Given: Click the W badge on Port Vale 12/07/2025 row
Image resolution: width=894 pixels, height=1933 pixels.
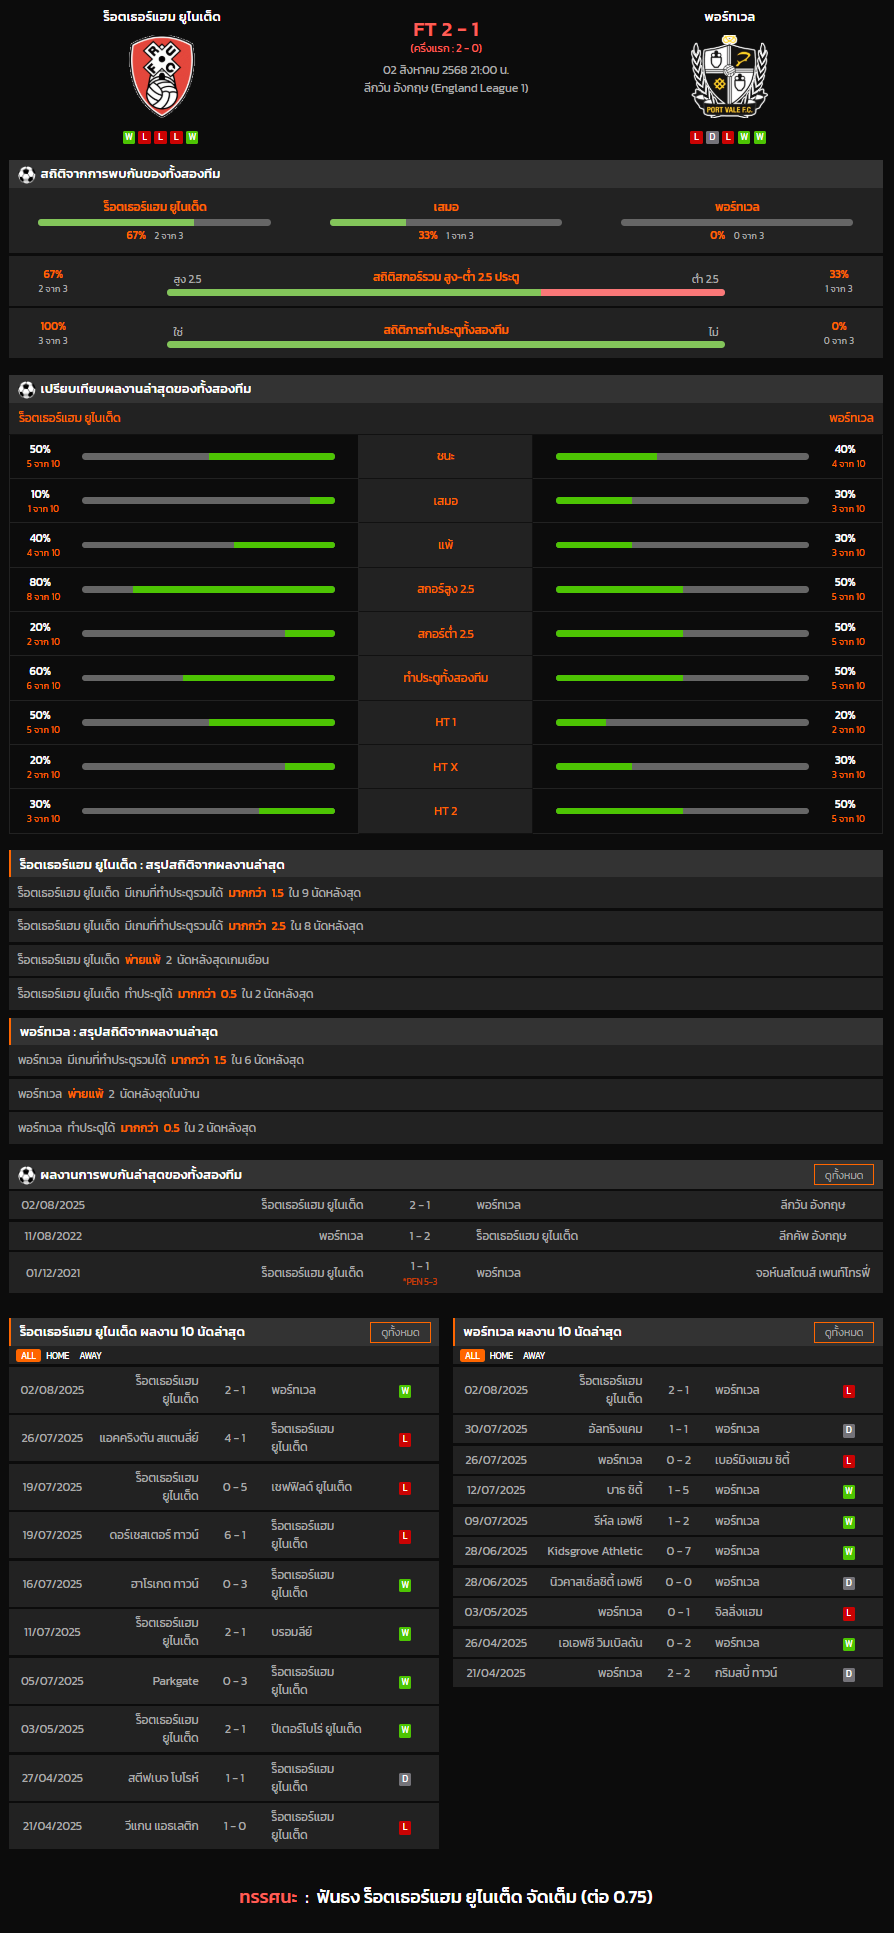Looking at the screenshot, I should (x=849, y=1491).
